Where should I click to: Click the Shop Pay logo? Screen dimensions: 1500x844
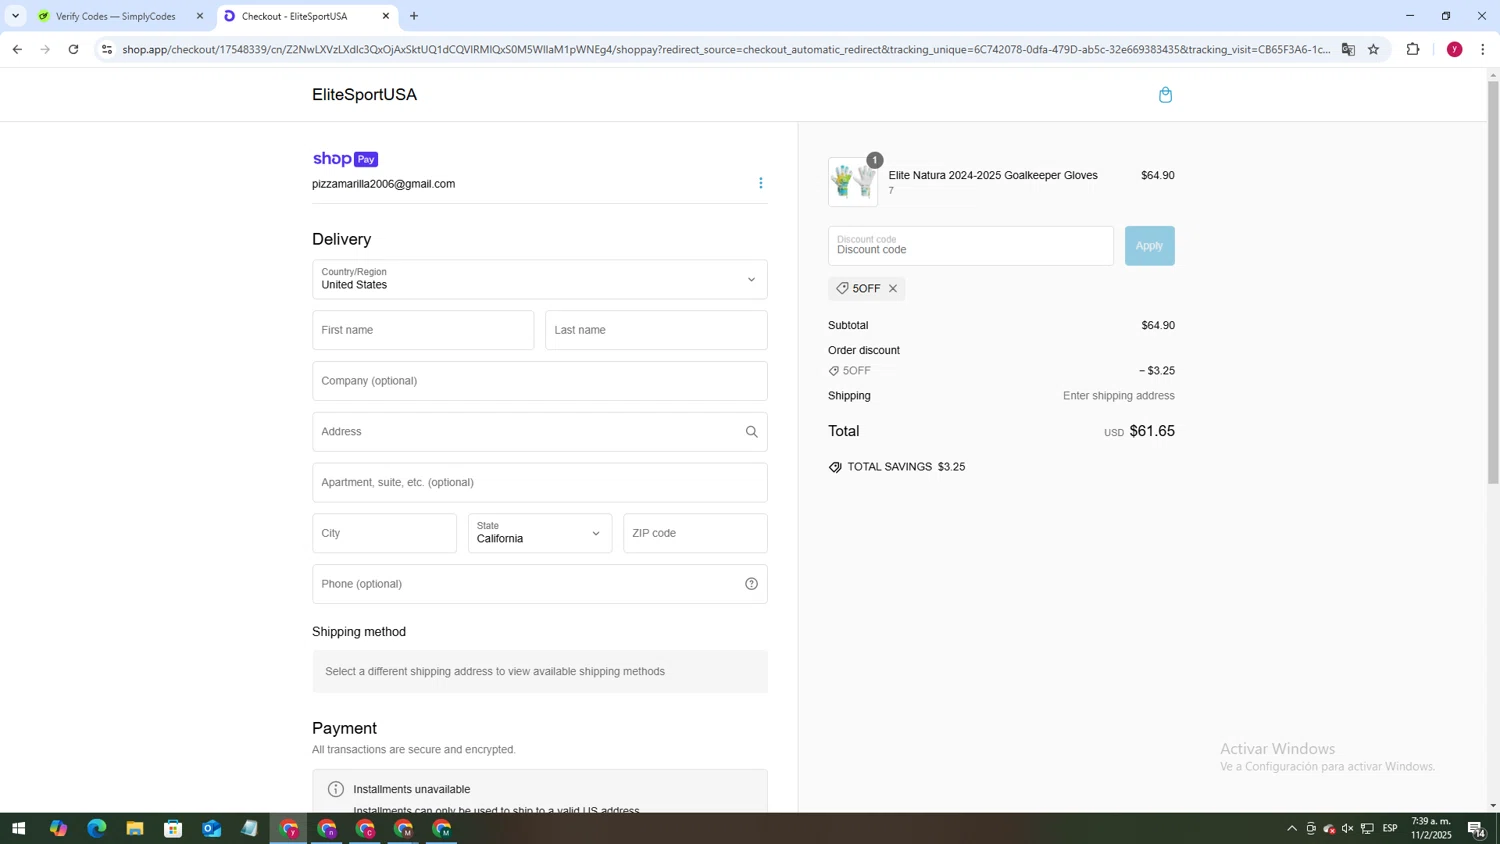pyautogui.click(x=345, y=159)
